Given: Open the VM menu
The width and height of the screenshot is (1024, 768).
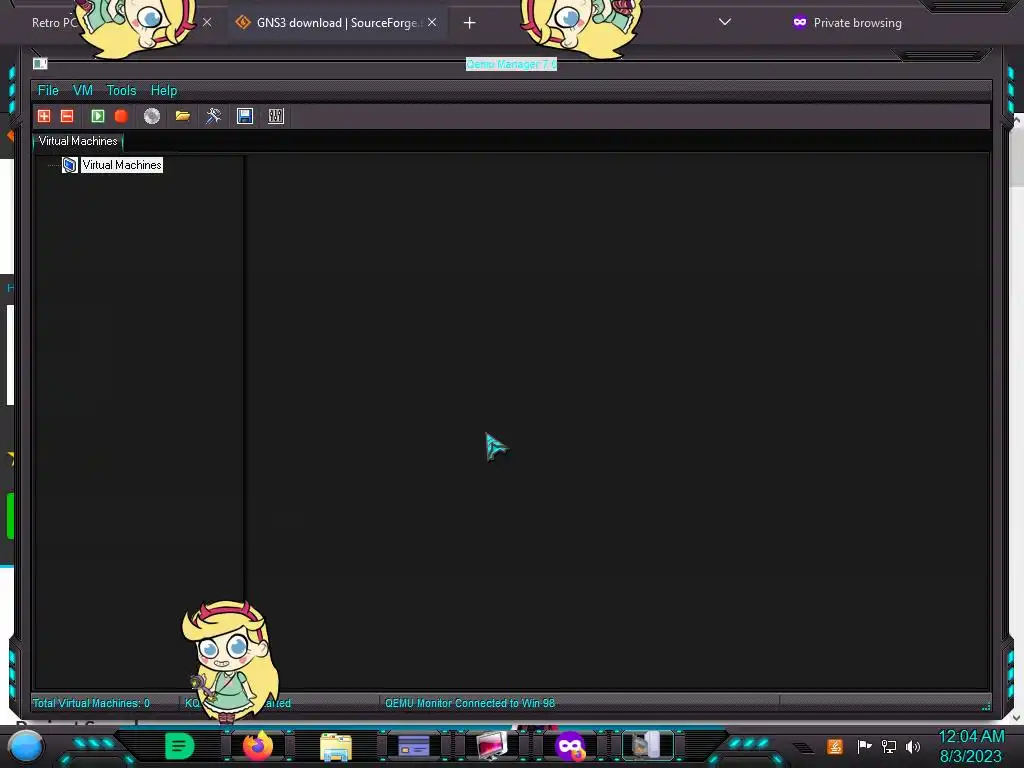Looking at the screenshot, I should click(x=83, y=90).
